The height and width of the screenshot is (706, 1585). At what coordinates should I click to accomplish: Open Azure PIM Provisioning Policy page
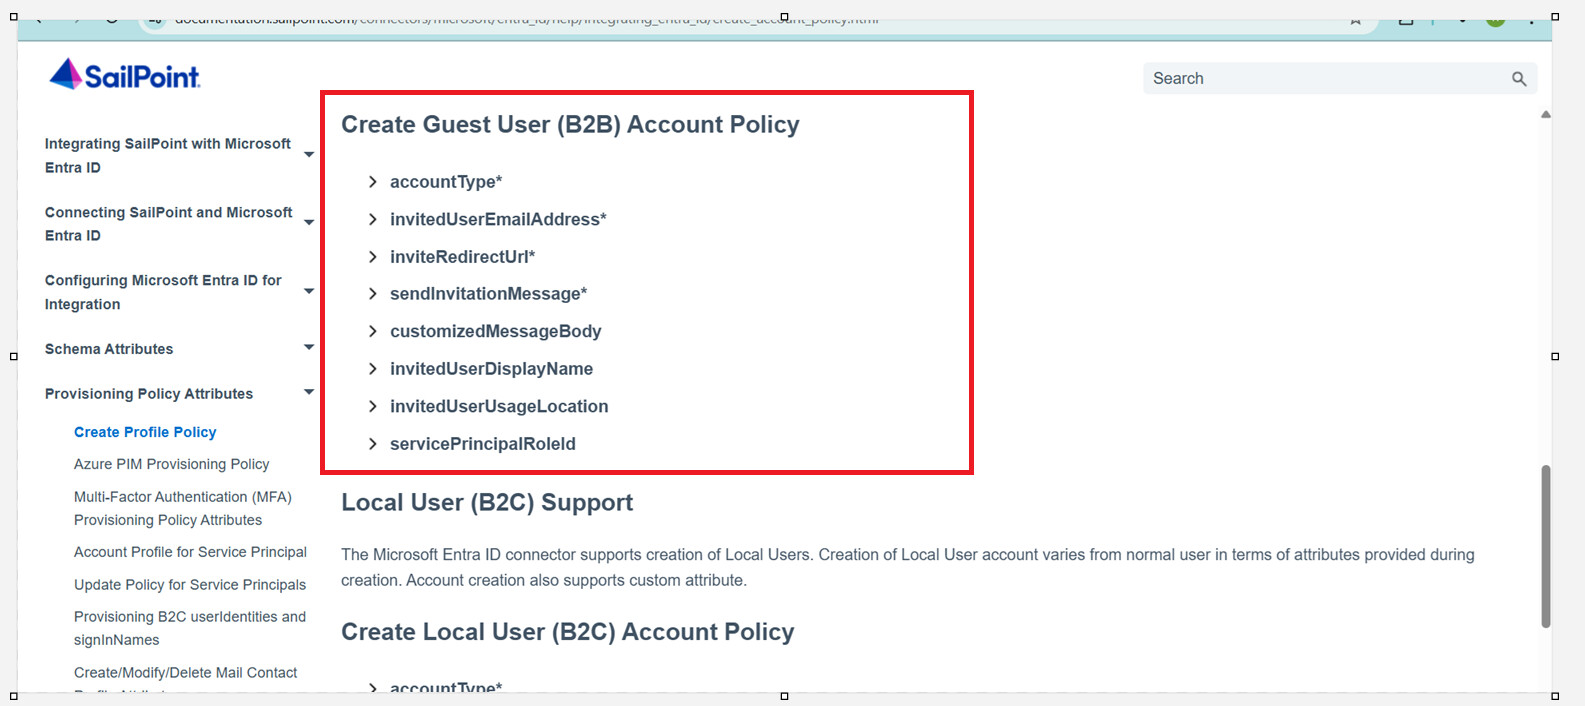click(x=172, y=464)
